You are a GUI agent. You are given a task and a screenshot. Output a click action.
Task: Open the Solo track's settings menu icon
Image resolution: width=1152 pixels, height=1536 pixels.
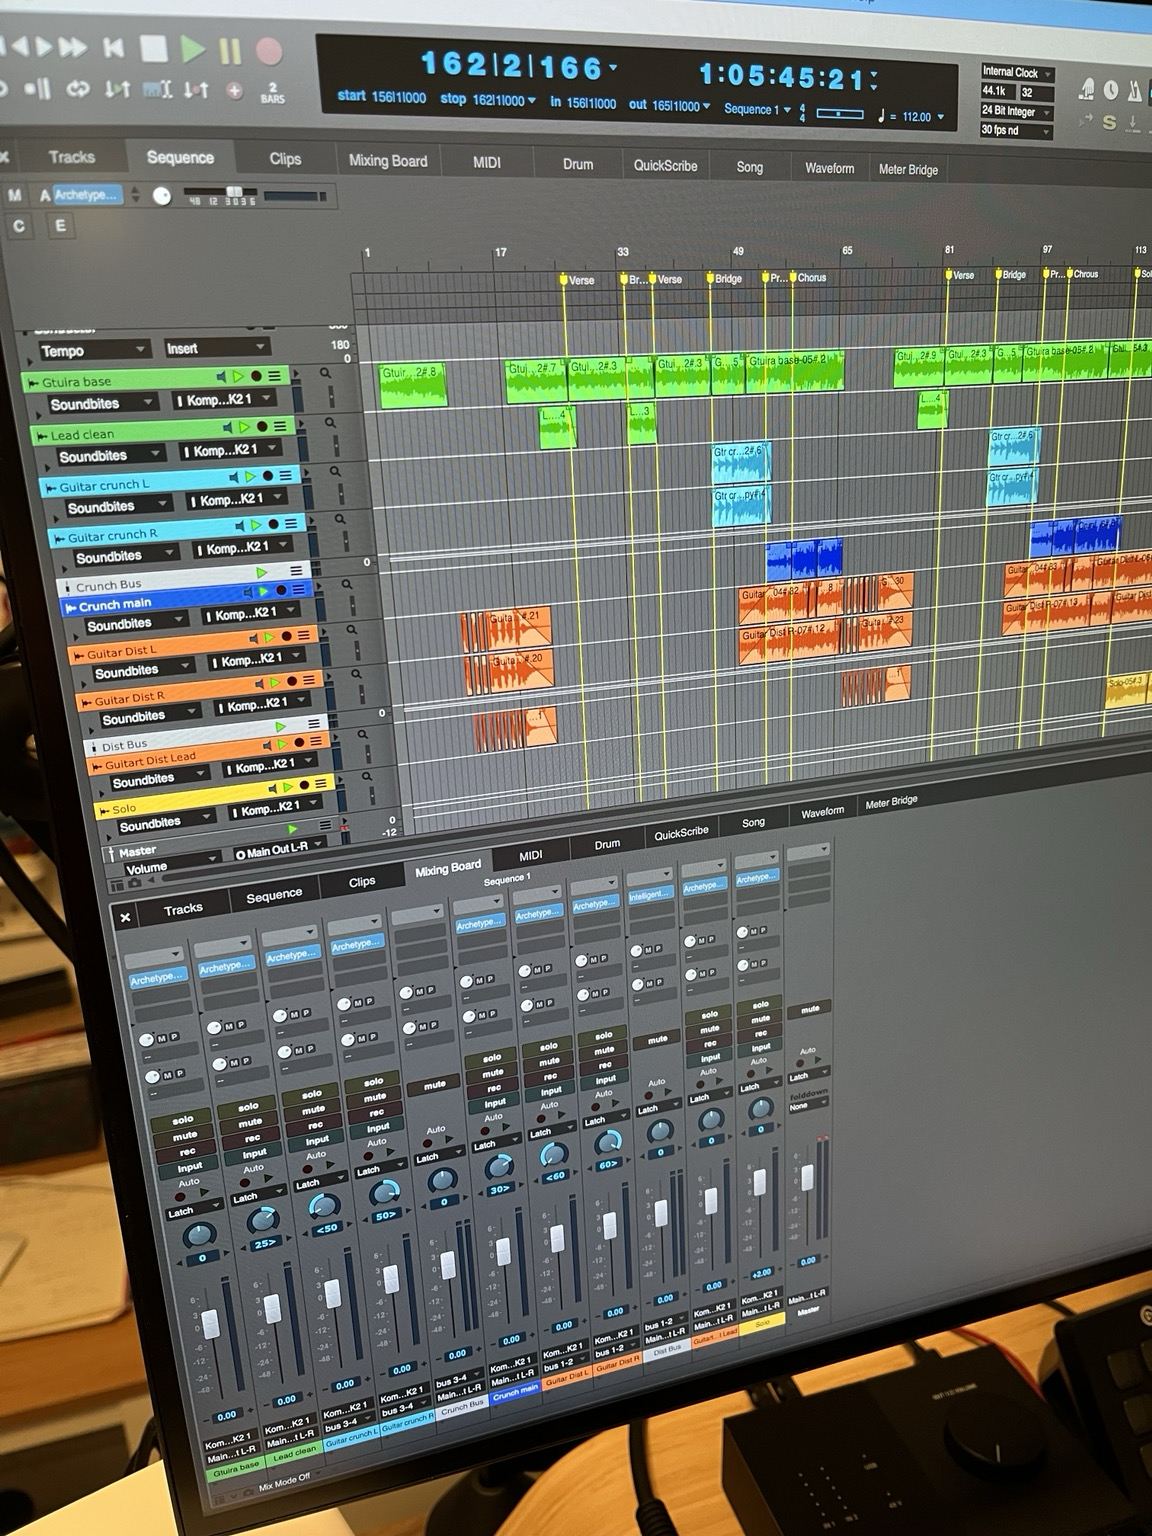coord(321,783)
